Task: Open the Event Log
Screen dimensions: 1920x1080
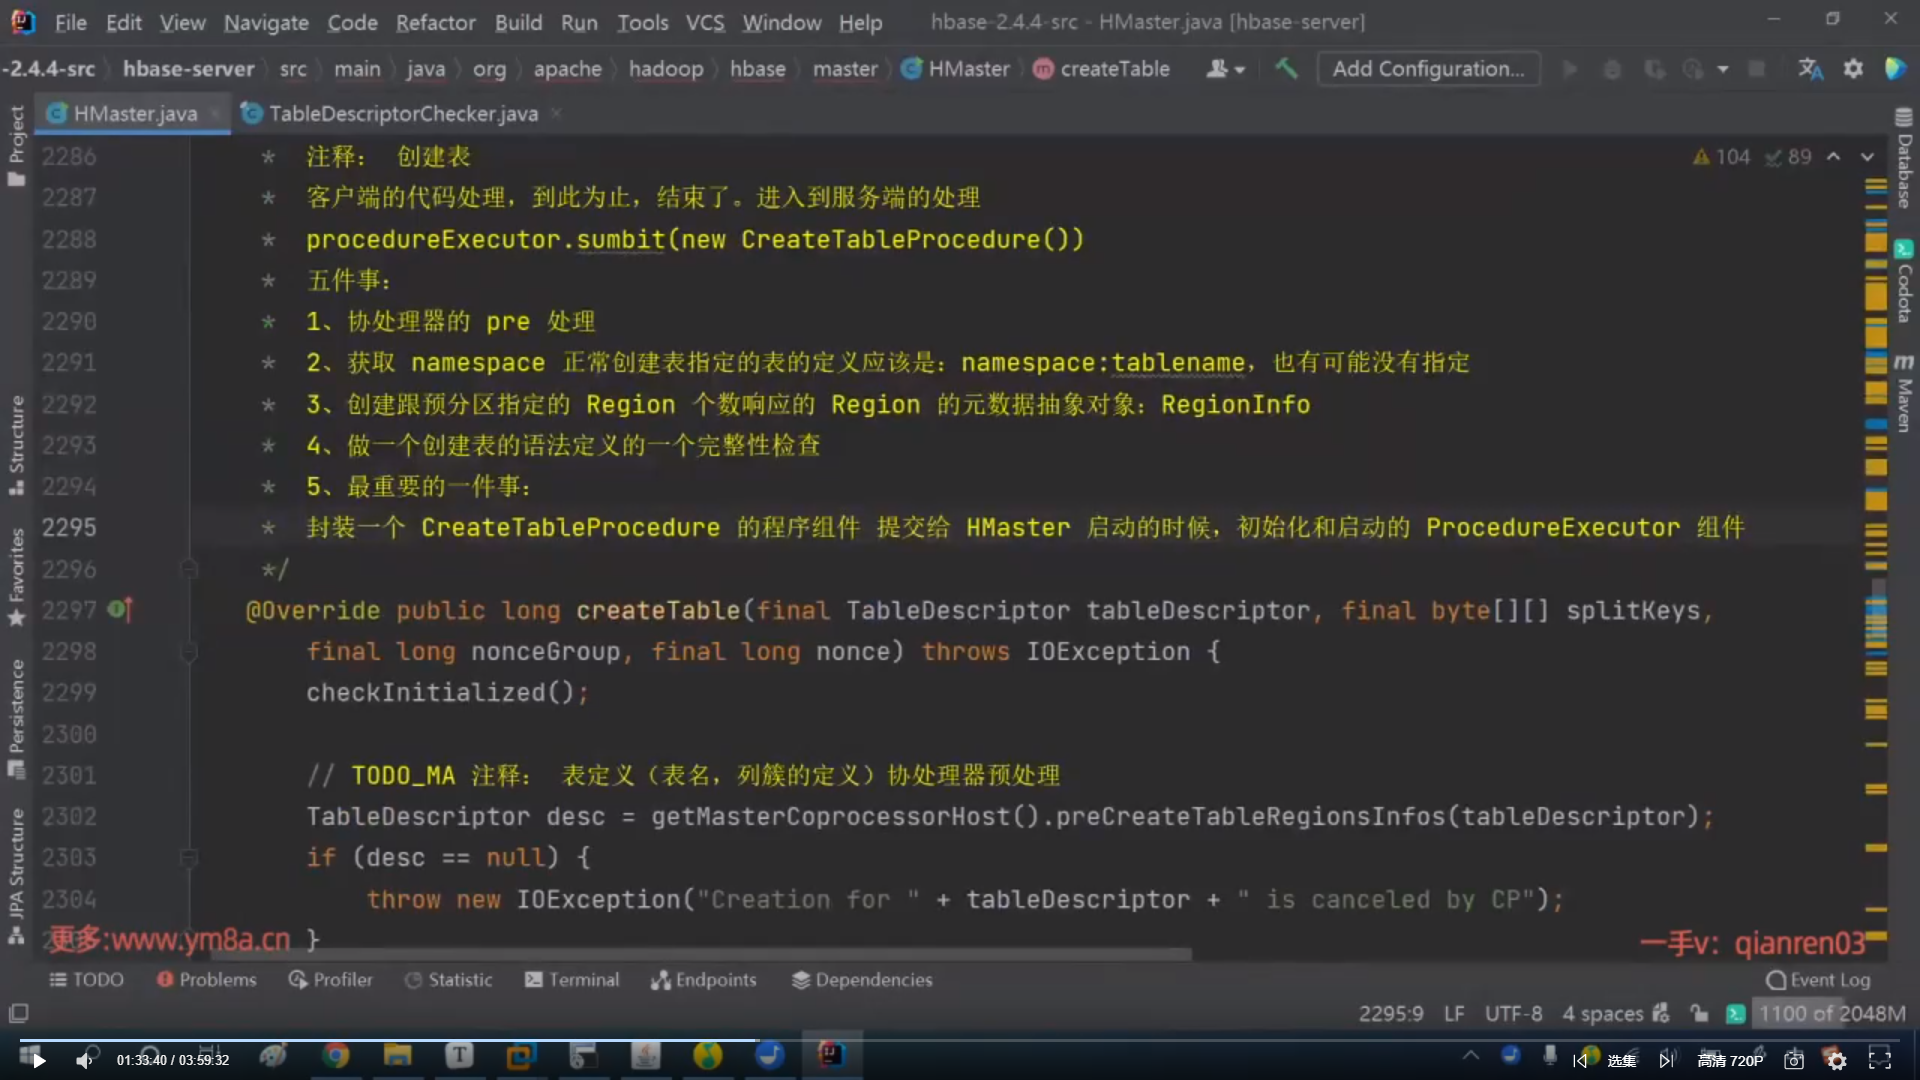Action: 1818,980
